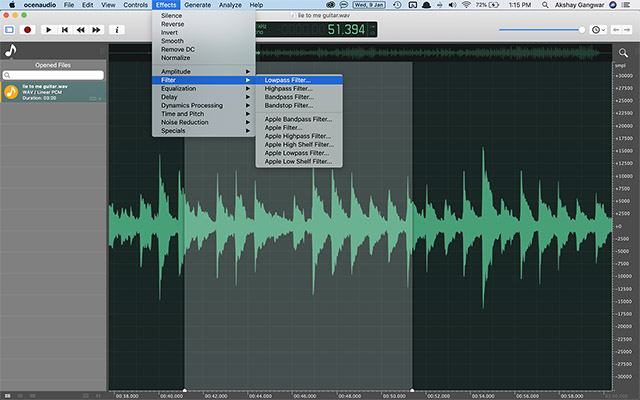Image resolution: width=640 pixels, height=400 pixels.
Task: Expand the Filter submenu
Action: pyautogui.click(x=204, y=80)
